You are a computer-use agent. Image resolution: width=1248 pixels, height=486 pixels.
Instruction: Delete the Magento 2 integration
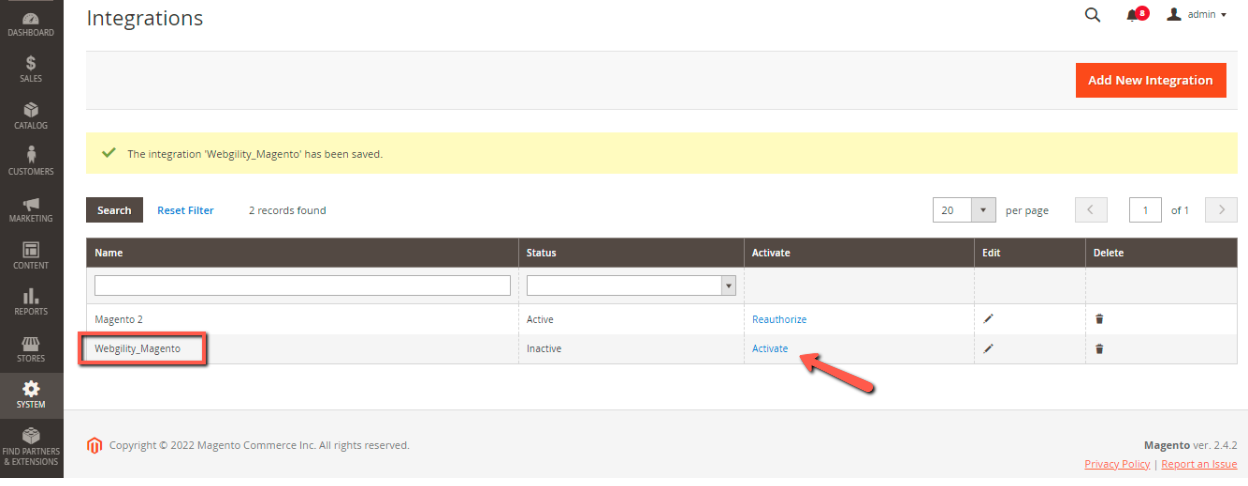(x=1099, y=319)
